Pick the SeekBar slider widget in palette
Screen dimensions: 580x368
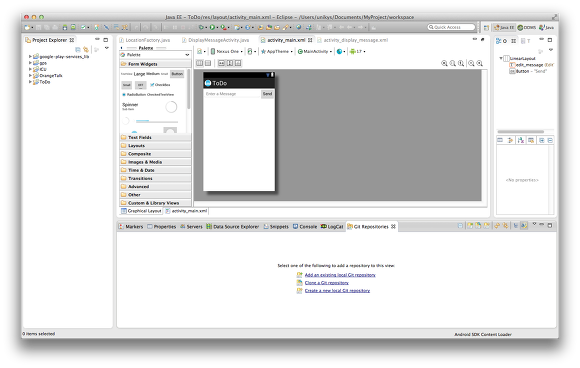[x=156, y=121]
